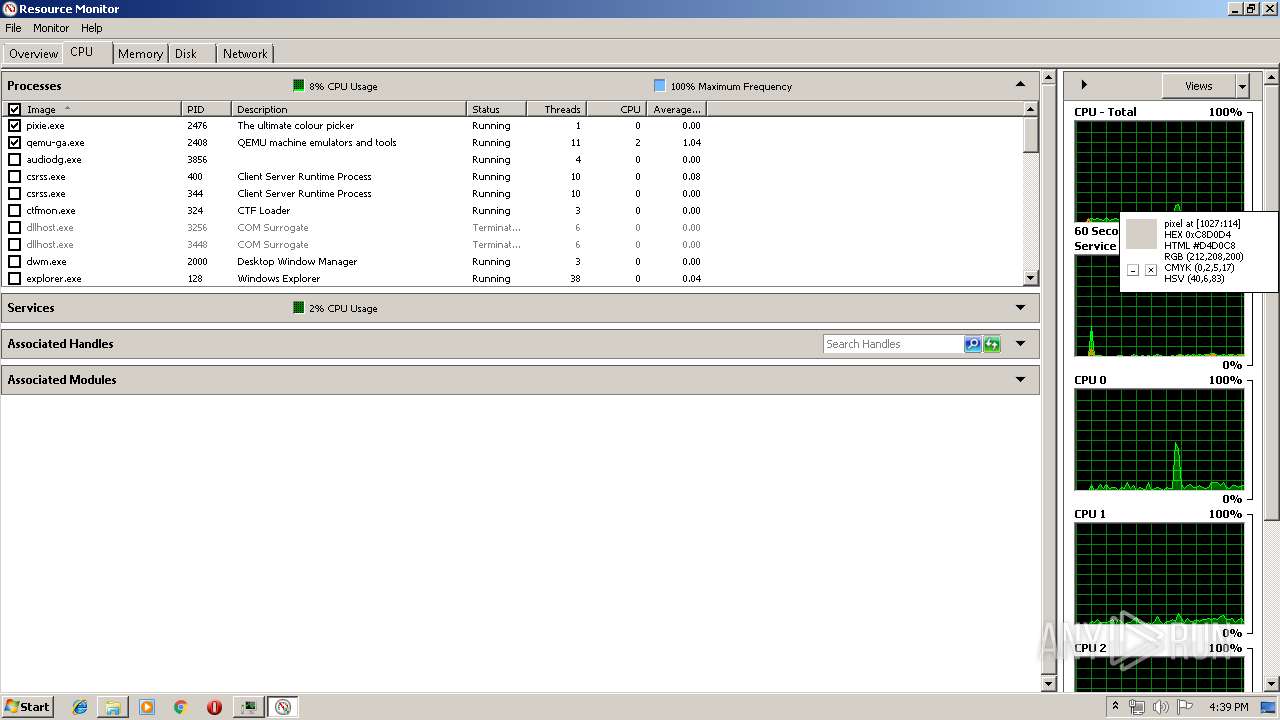Click the Resource Monitor title bar icon
The width and height of the screenshot is (1280, 720).
pos(10,9)
